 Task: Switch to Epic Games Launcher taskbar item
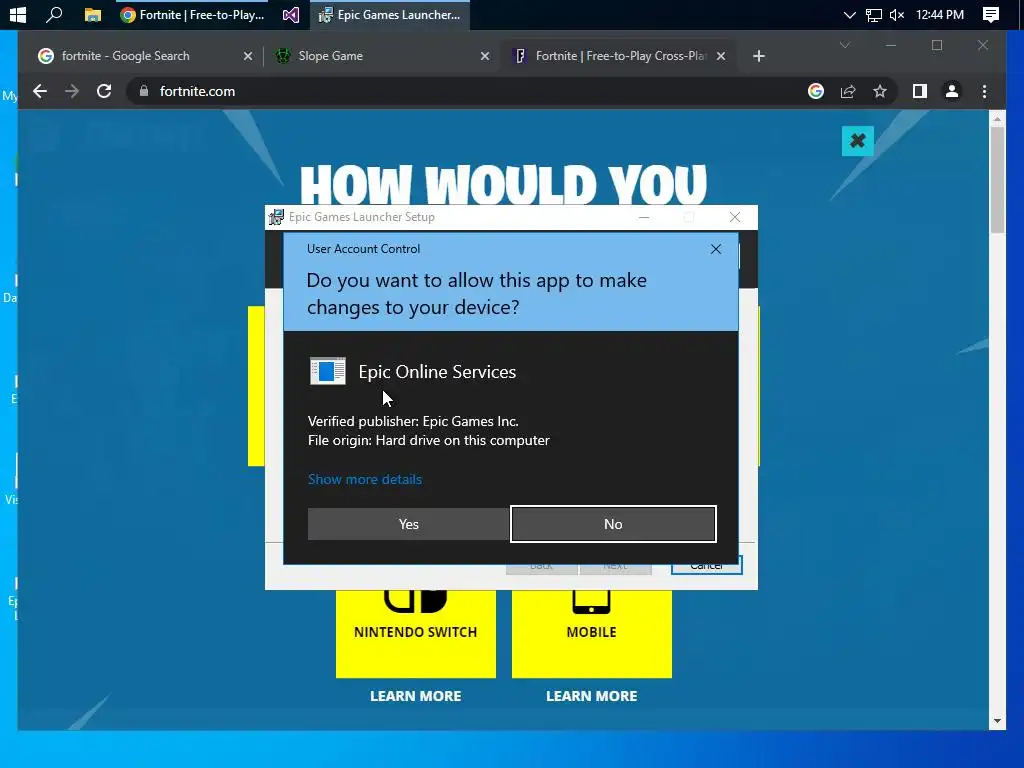(390, 14)
